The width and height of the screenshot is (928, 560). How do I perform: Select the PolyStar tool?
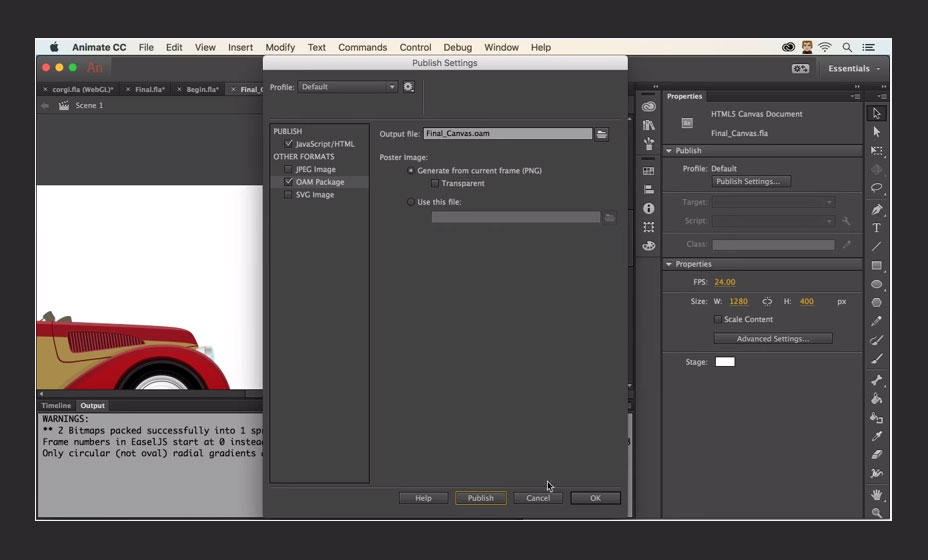tap(877, 302)
